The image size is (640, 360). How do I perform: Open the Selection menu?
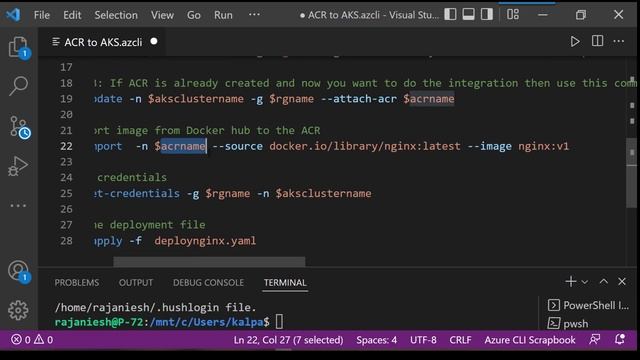(x=116, y=15)
